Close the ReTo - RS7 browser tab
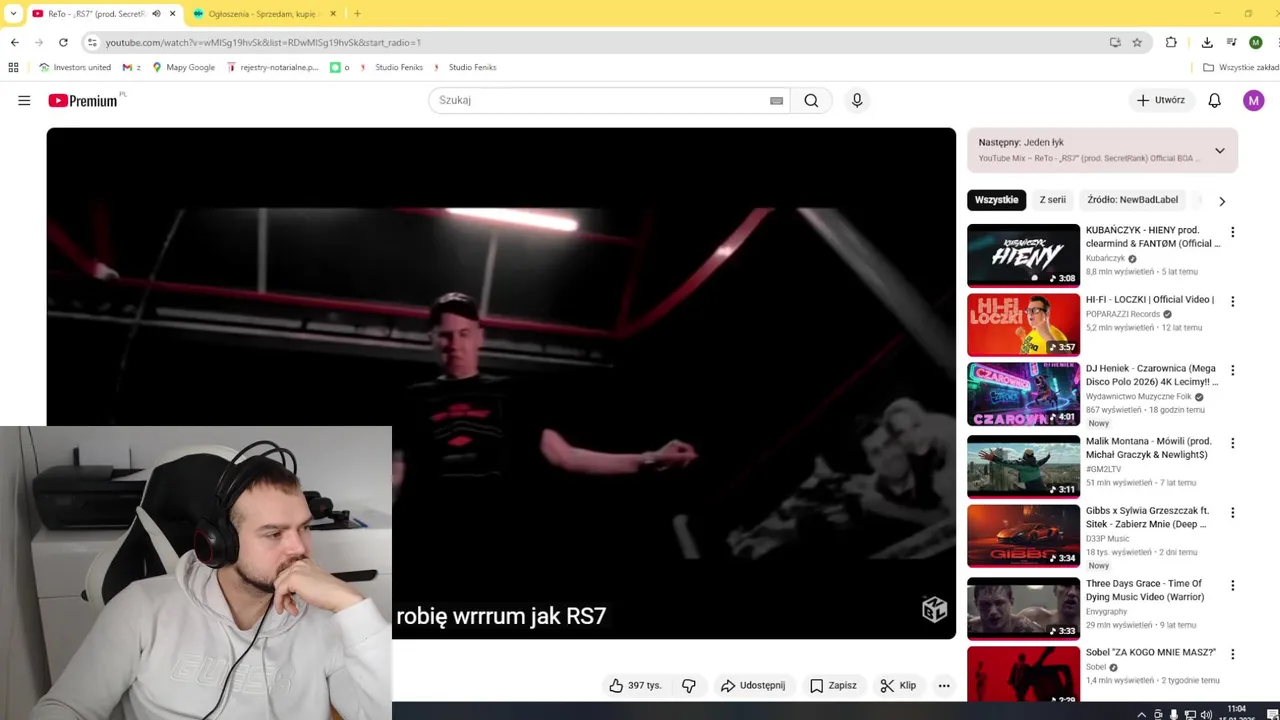This screenshot has width=1280, height=720. click(172, 14)
